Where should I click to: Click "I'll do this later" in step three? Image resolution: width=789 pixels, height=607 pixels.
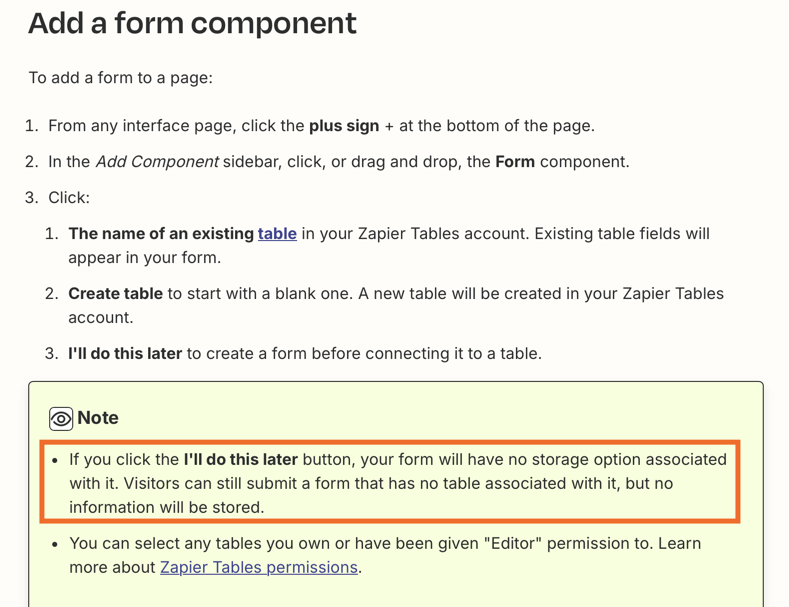(x=125, y=353)
